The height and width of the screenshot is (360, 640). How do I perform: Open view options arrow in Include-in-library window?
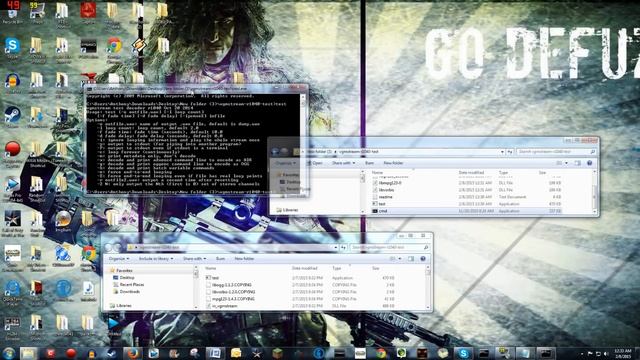click(400, 259)
